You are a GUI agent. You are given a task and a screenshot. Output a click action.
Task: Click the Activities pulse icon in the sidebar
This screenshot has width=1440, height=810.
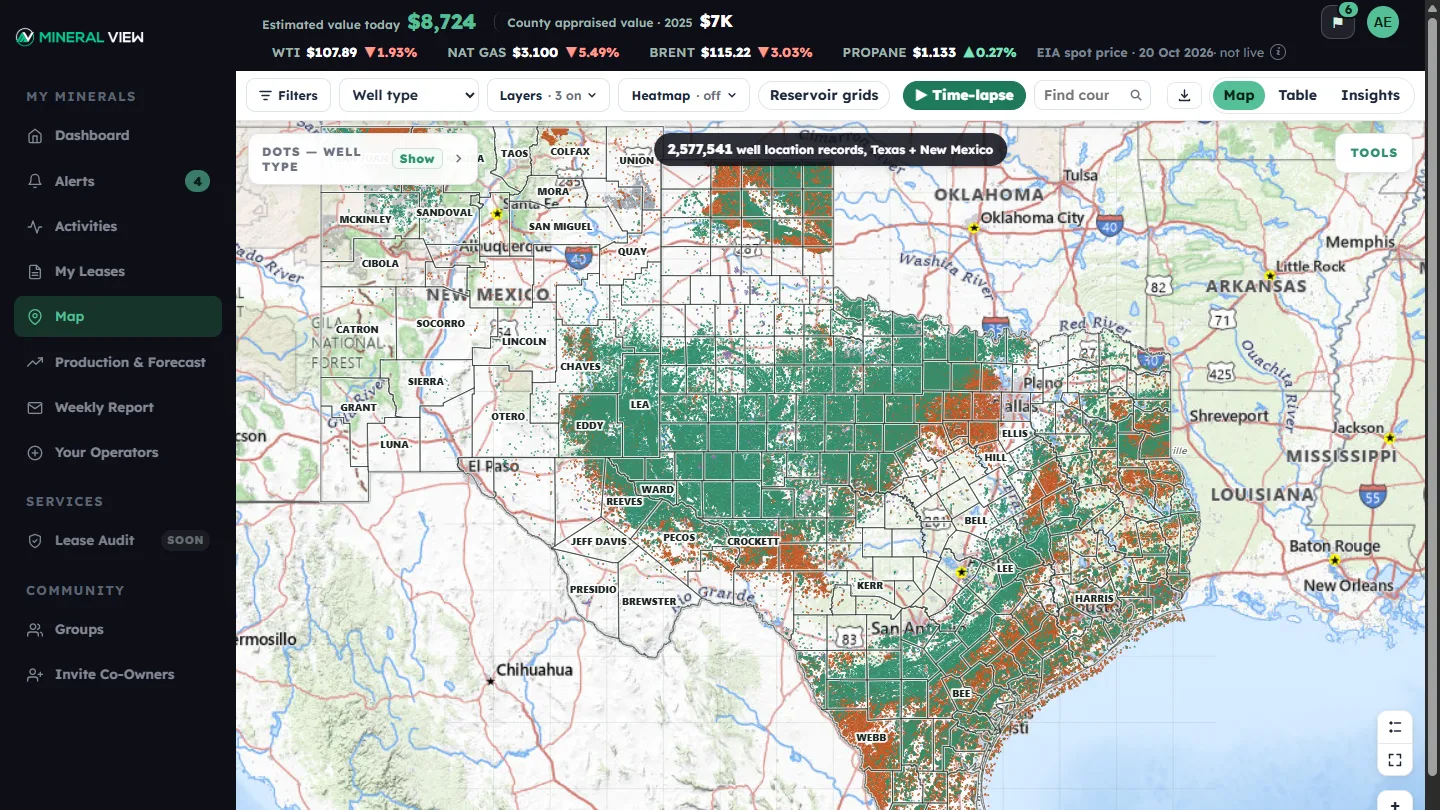tap(35, 226)
